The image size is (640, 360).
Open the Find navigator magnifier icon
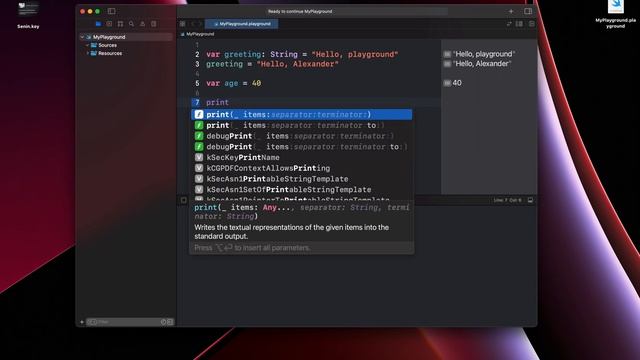(131, 24)
